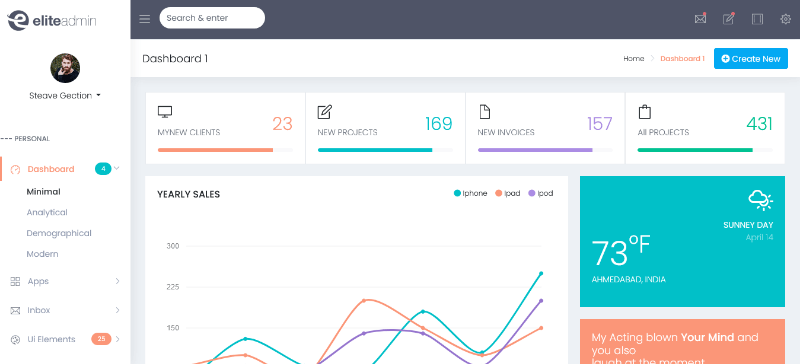
Task: Open the Demographical dashboard submenu item
Action: pyautogui.click(x=59, y=233)
